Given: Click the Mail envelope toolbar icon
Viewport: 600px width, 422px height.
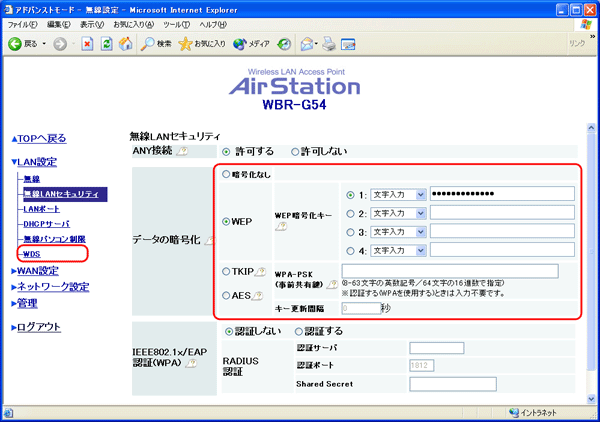Looking at the screenshot, I should coord(307,44).
